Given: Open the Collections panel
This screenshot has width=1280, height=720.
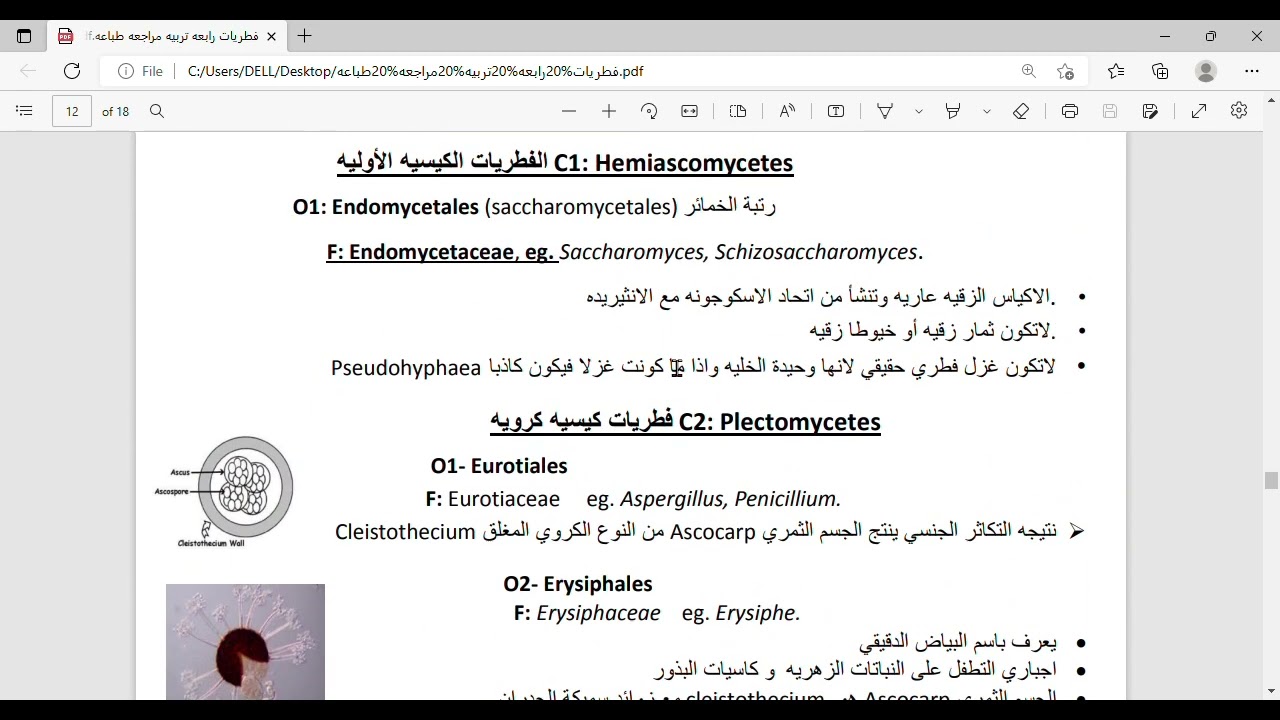Looking at the screenshot, I should tap(1160, 71).
